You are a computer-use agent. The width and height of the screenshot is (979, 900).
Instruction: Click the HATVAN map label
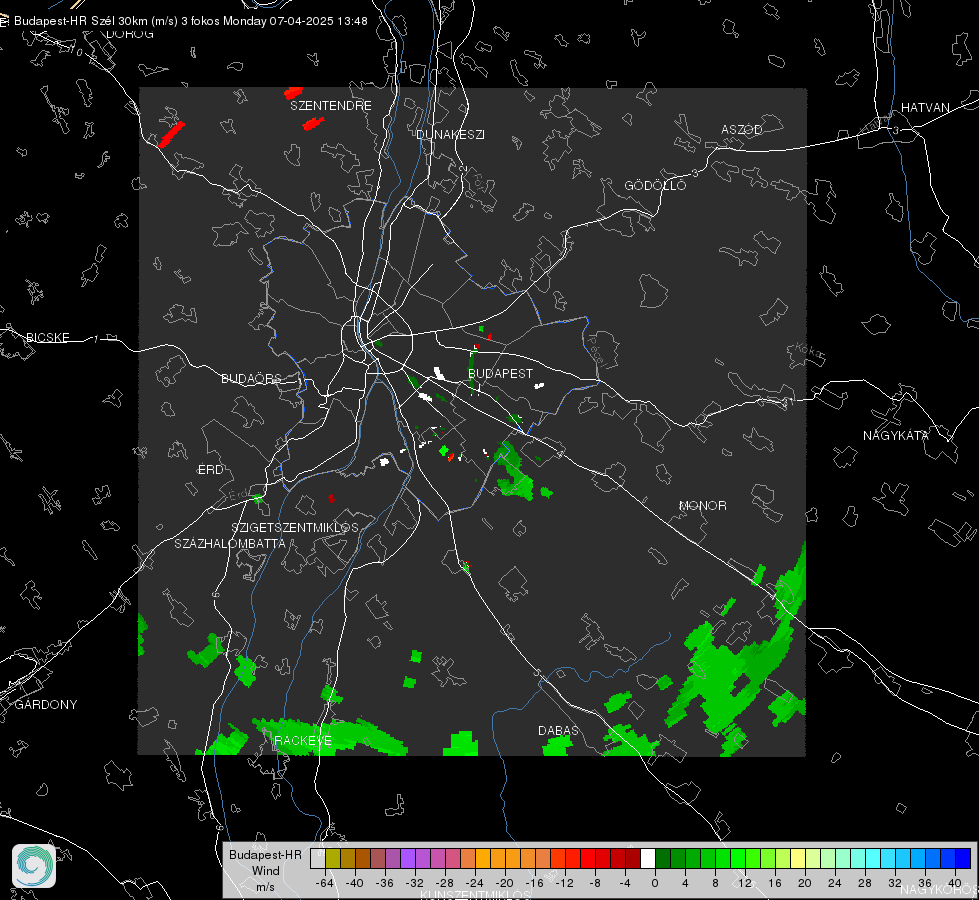click(925, 107)
